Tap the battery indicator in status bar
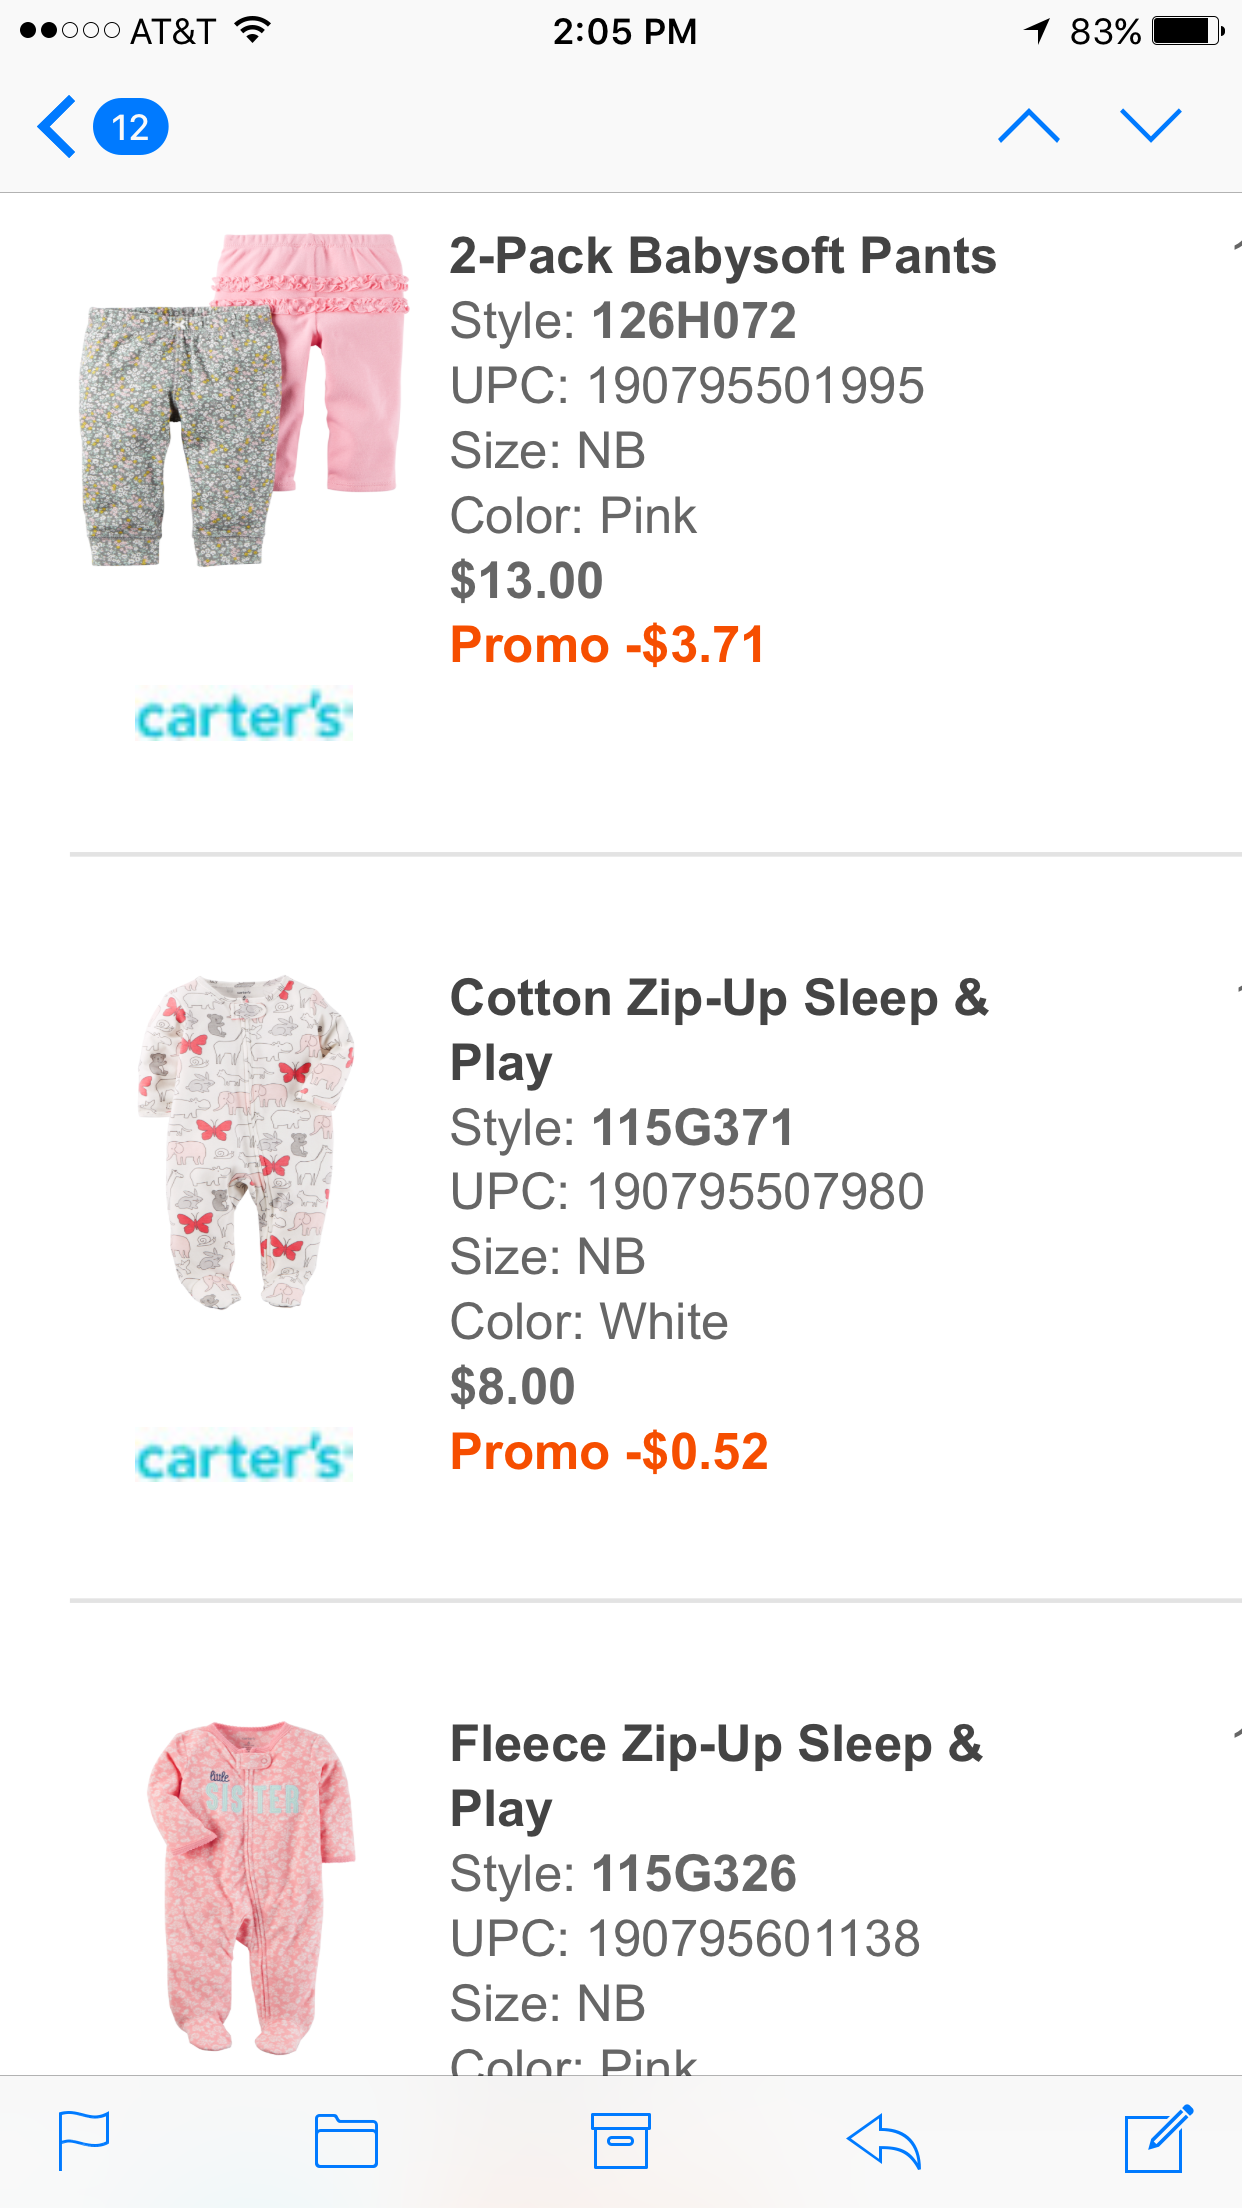 coord(1187,31)
